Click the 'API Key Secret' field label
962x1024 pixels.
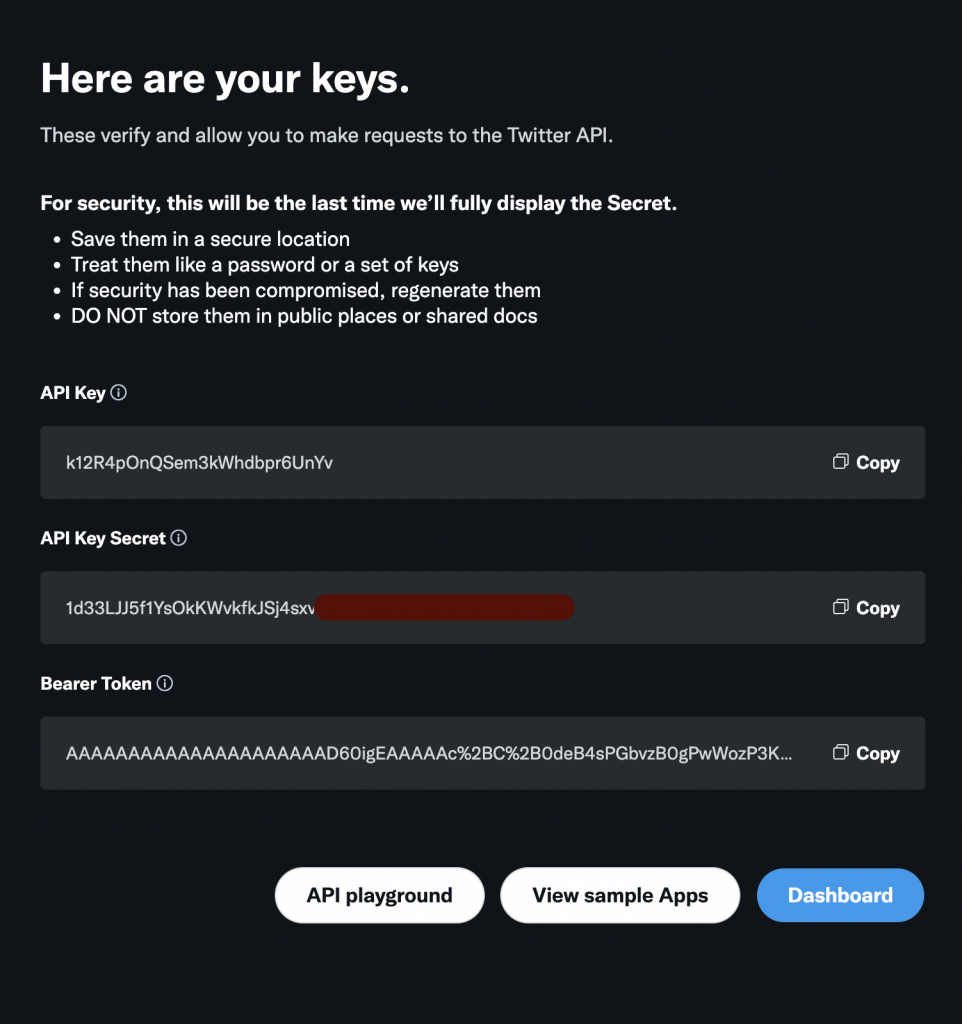(103, 539)
